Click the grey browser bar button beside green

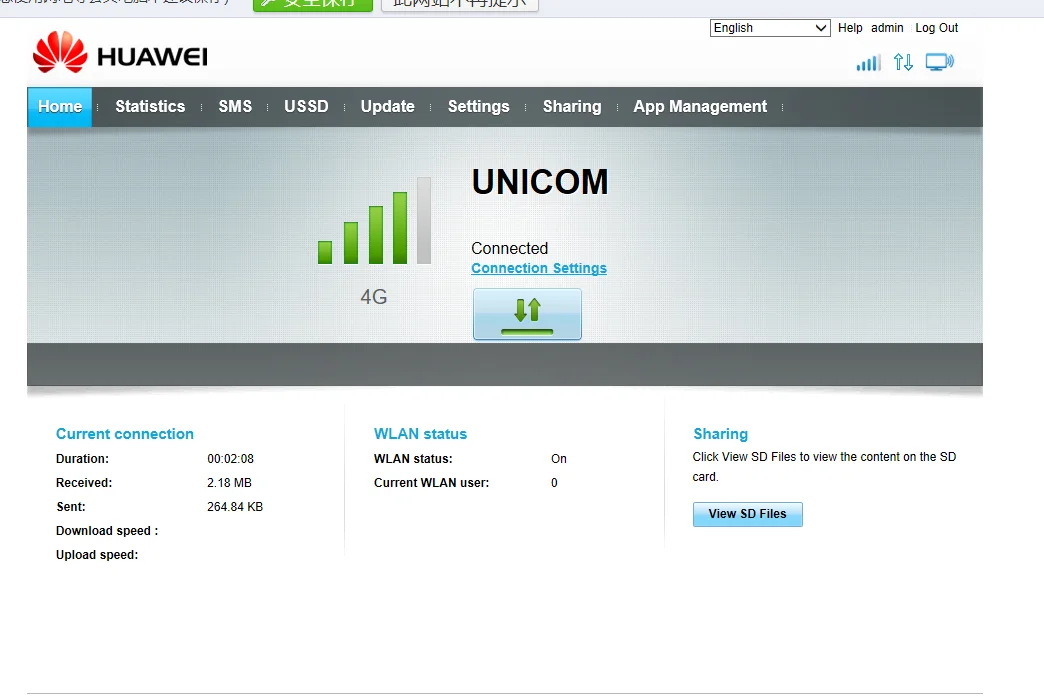(459, 4)
